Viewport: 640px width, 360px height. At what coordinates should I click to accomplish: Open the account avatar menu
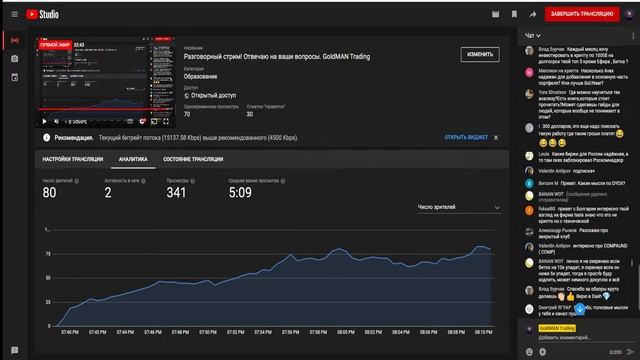point(629,14)
